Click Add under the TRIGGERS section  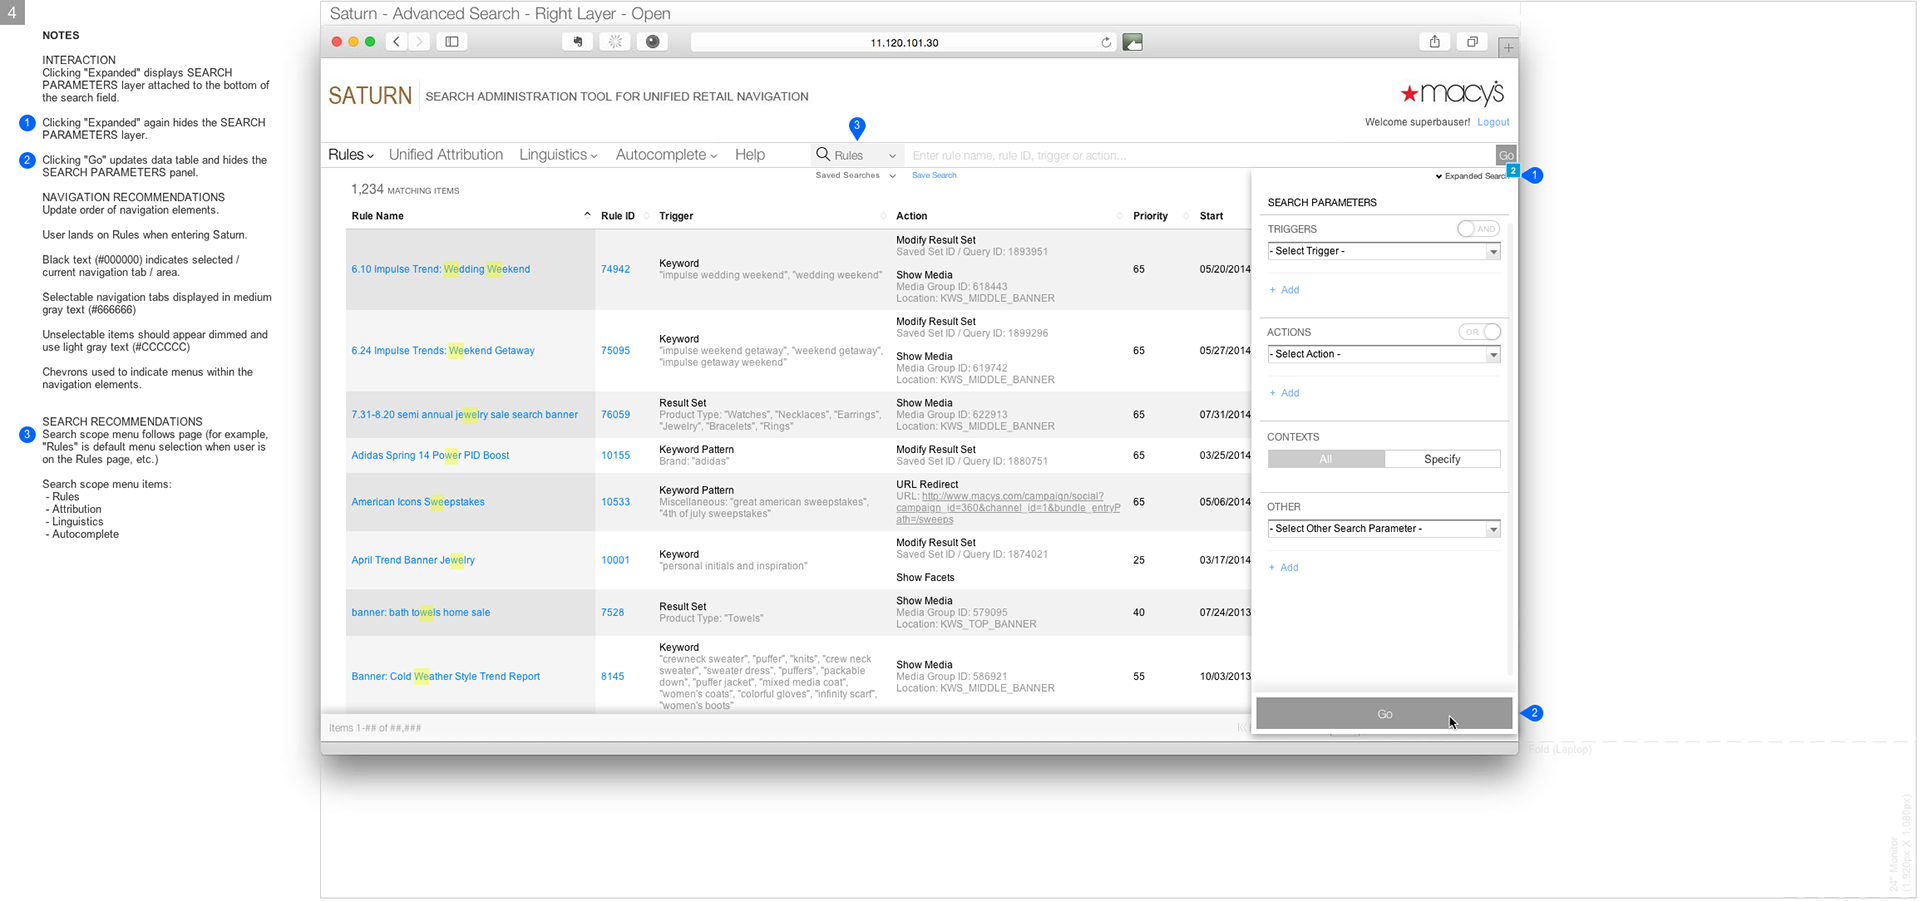1285,290
